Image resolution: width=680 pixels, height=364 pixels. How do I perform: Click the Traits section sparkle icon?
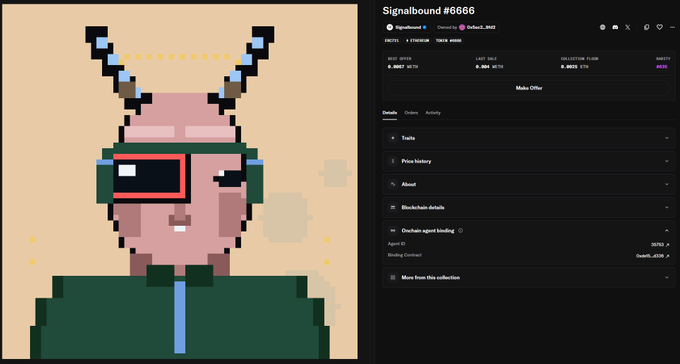coord(393,138)
